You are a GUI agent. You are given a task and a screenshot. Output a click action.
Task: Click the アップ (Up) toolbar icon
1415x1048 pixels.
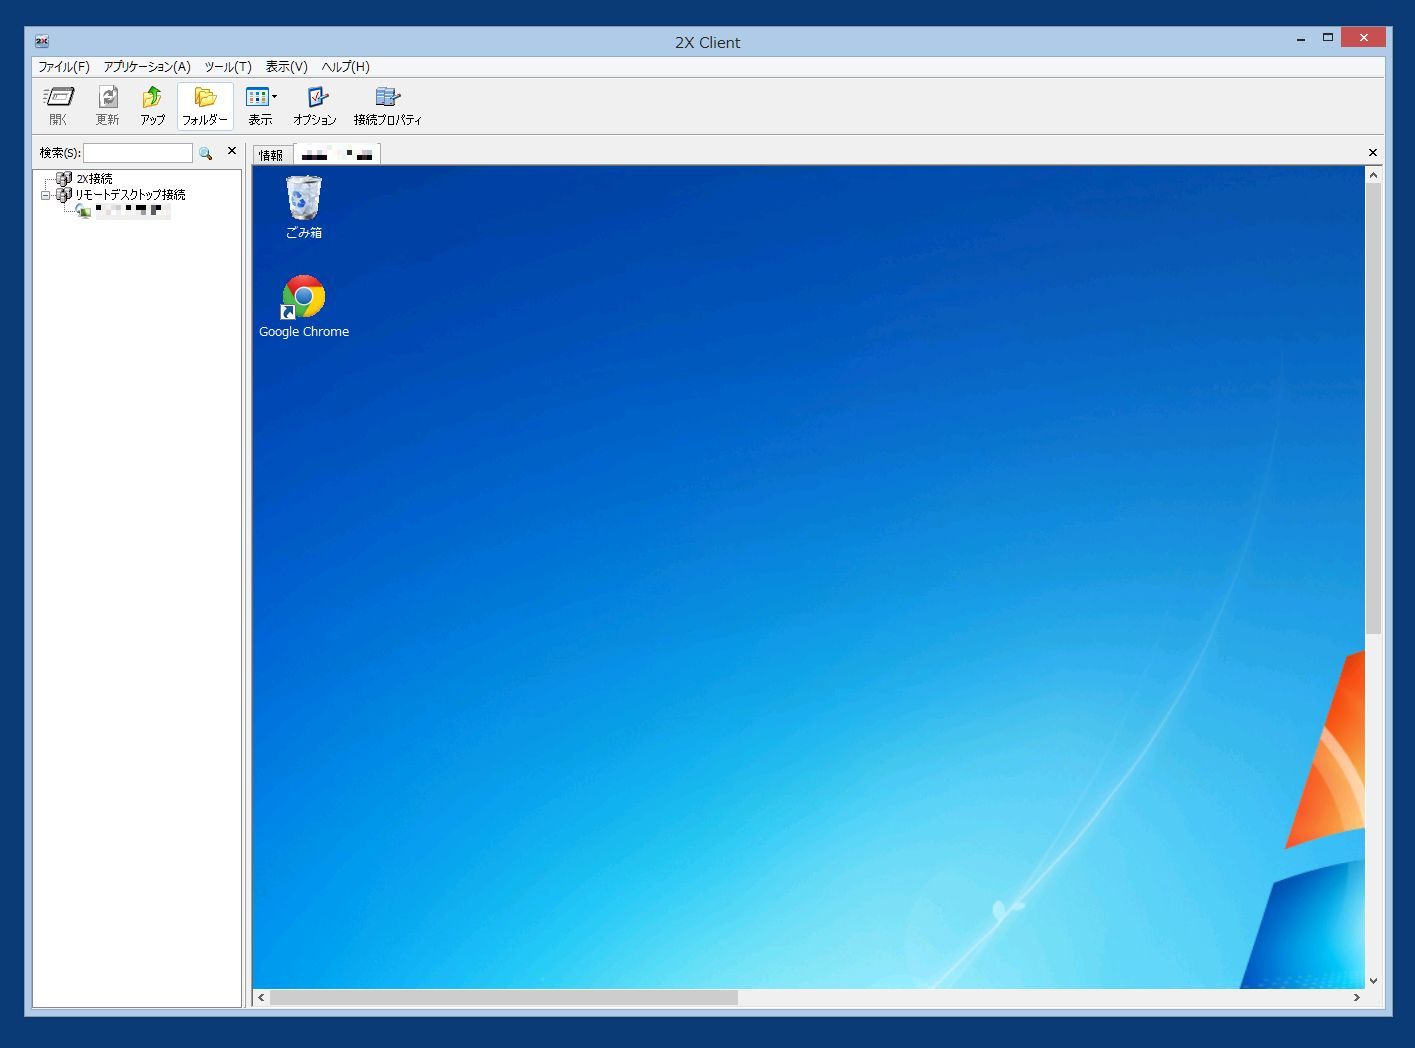click(152, 105)
